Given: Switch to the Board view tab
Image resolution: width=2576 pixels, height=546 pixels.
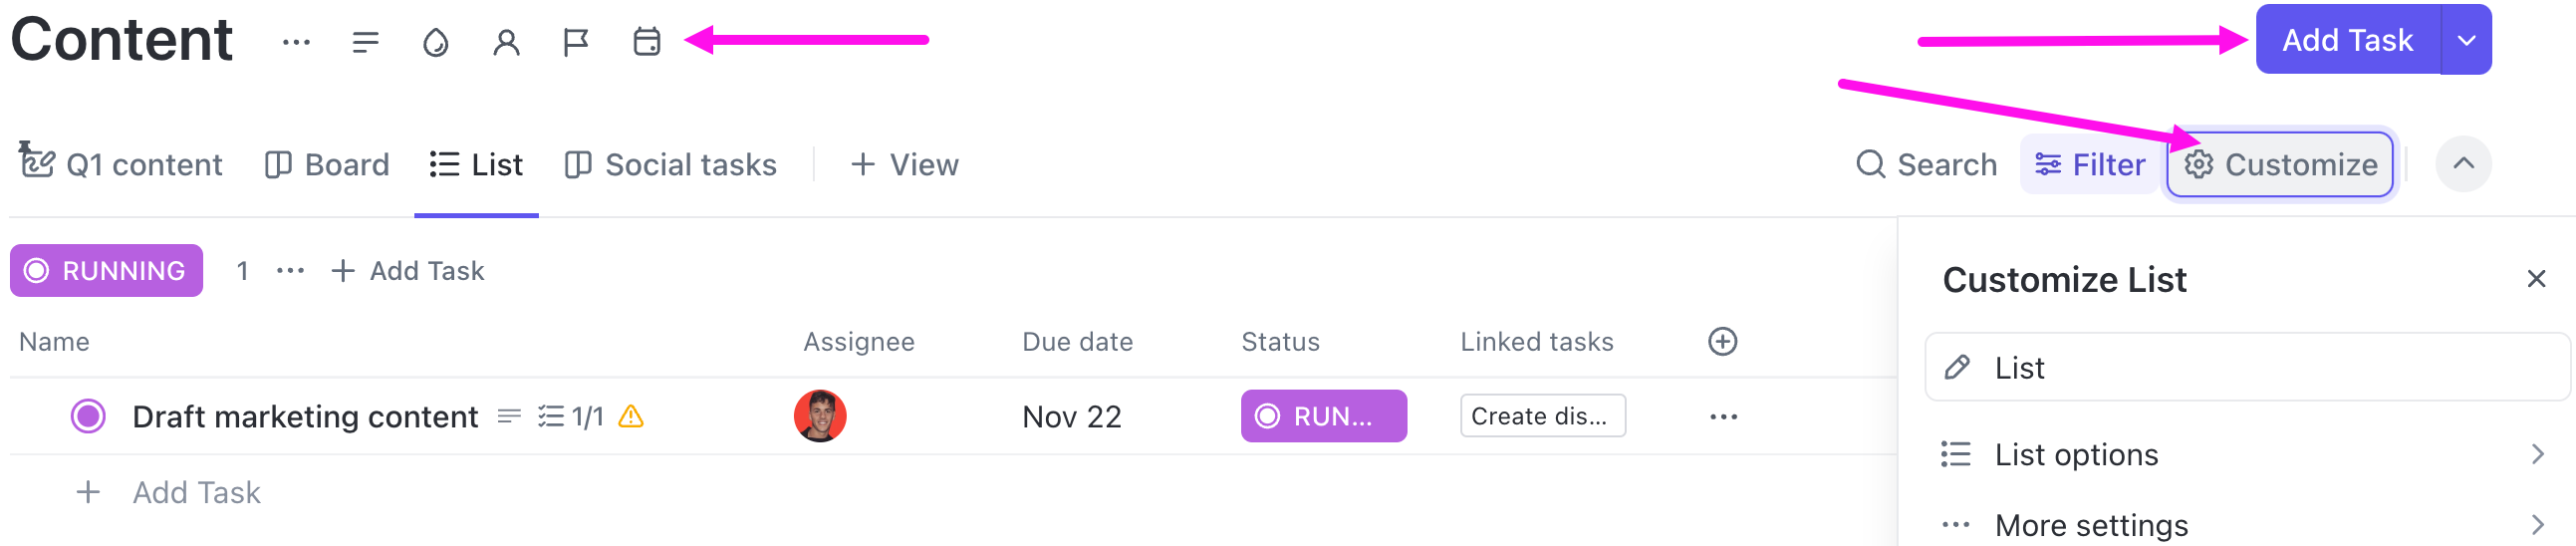Looking at the screenshot, I should coord(328,164).
